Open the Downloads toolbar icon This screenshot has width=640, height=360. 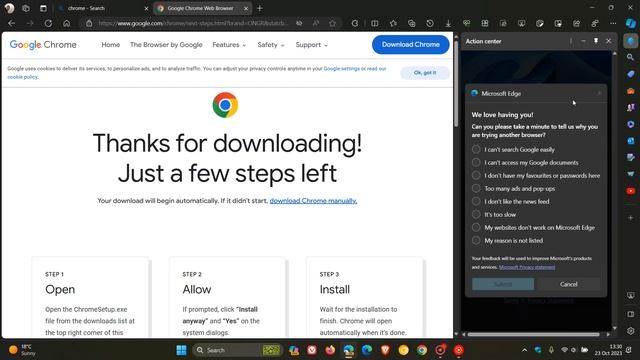pyautogui.click(x=448, y=23)
